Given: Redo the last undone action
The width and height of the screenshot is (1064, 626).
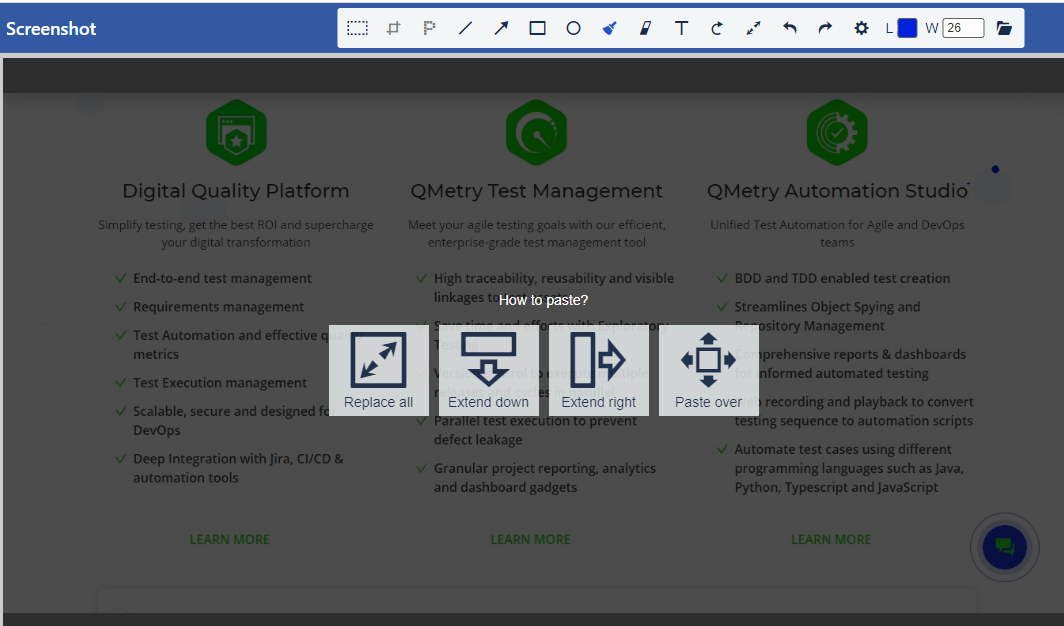Looking at the screenshot, I should point(825,28).
